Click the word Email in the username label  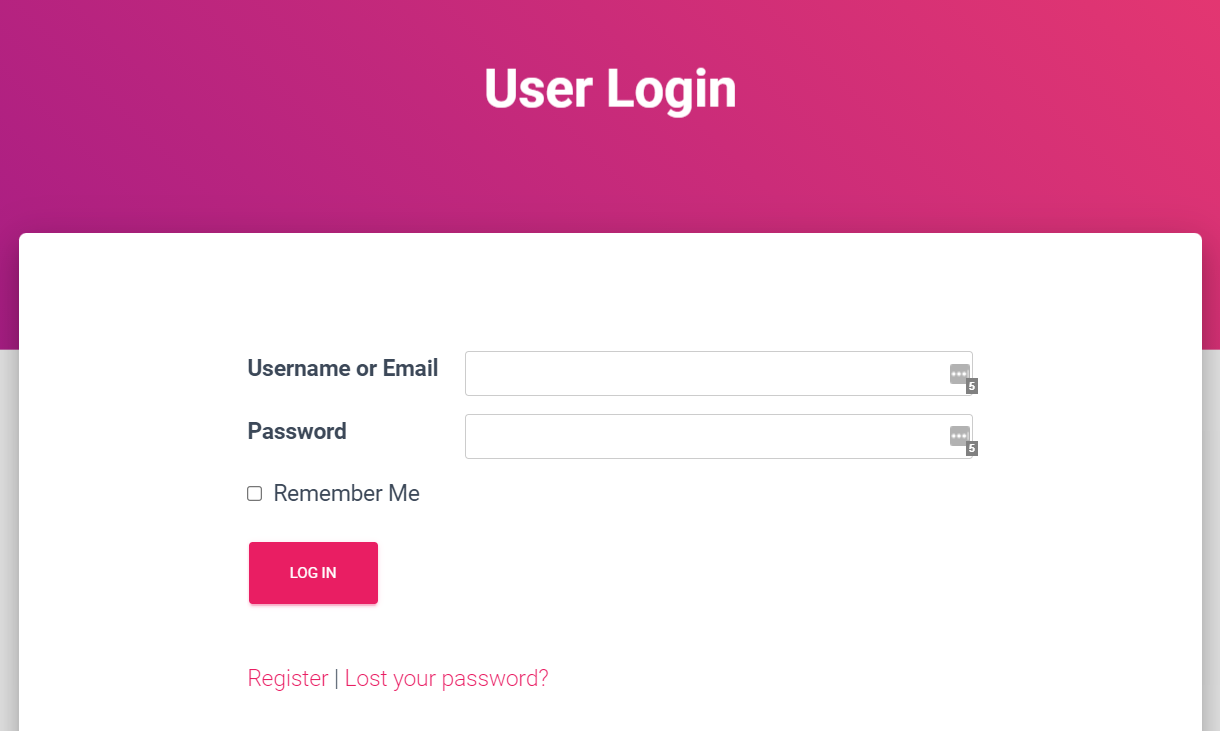[410, 369]
